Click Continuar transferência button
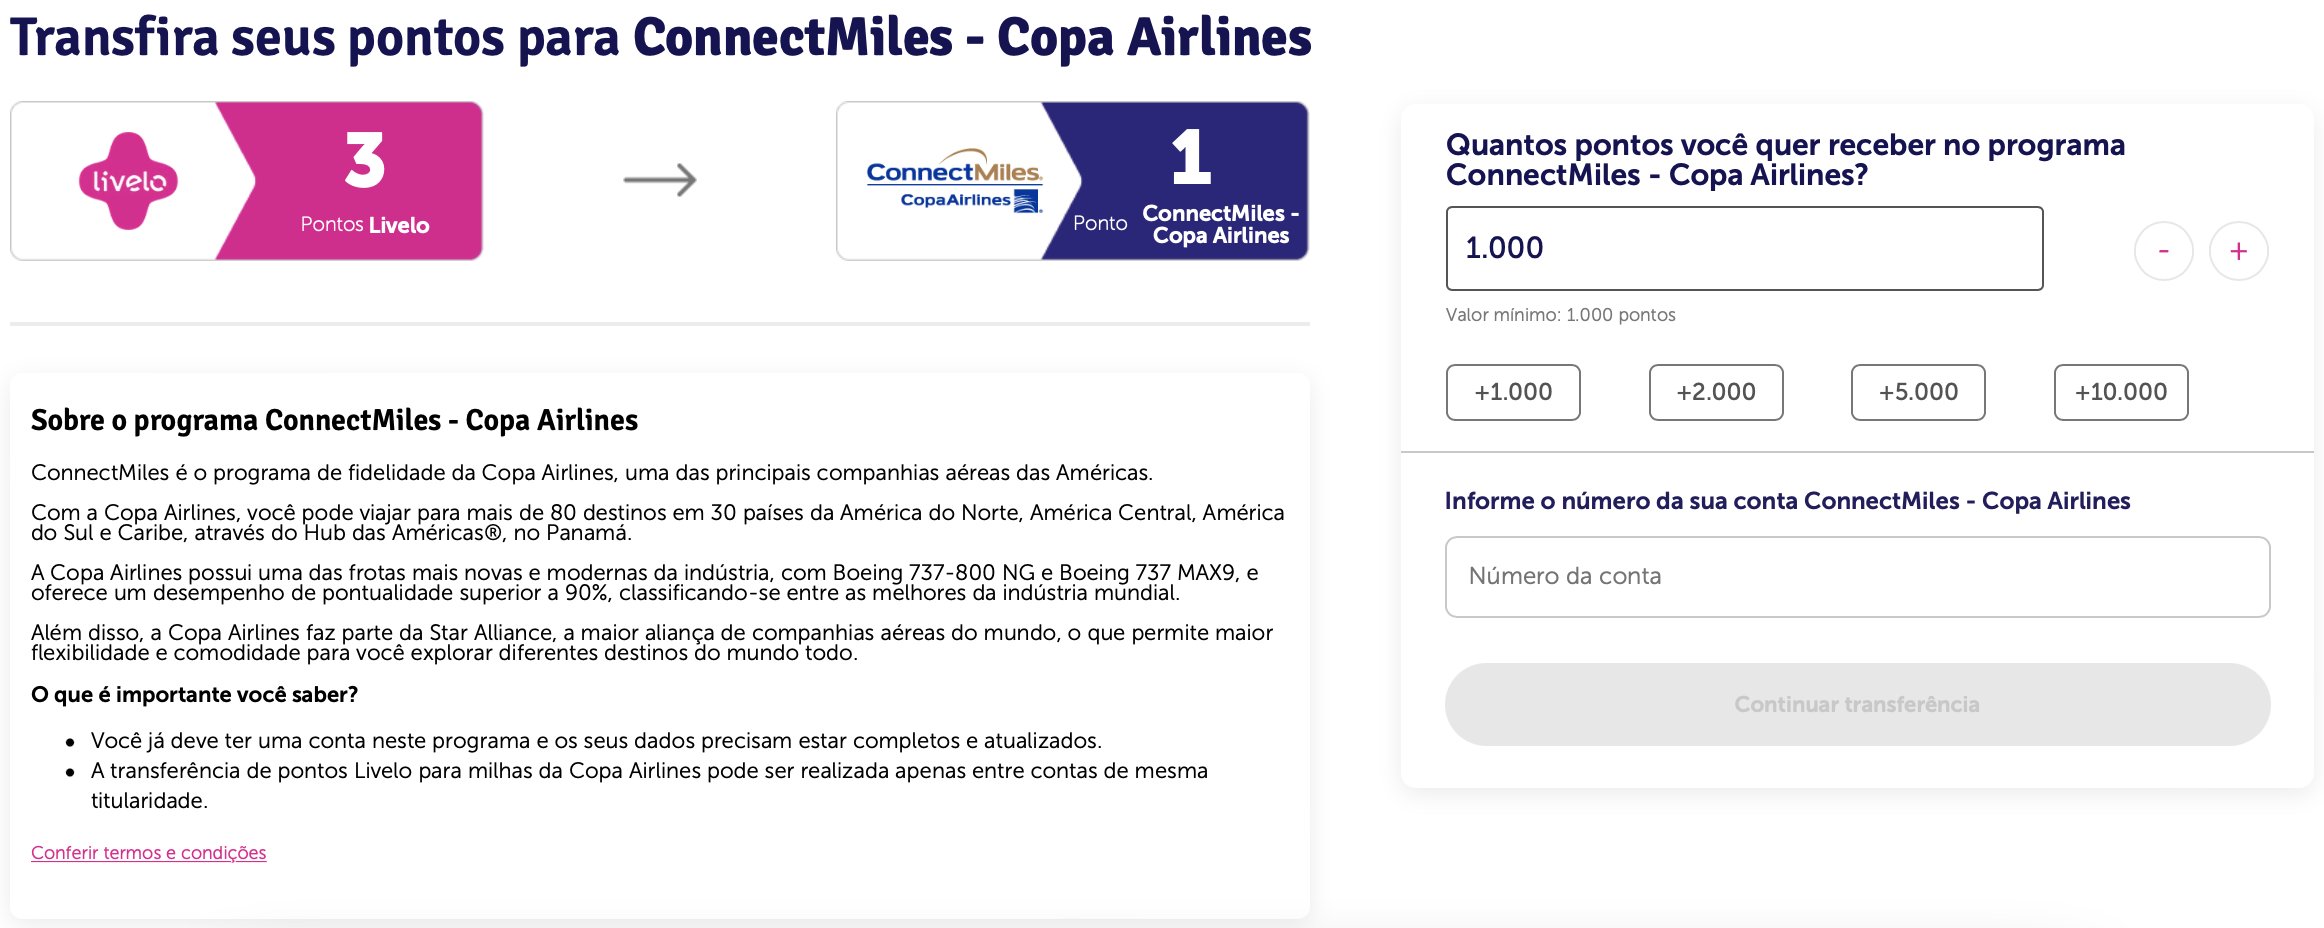Viewport: 2324px width, 928px height. [1857, 704]
